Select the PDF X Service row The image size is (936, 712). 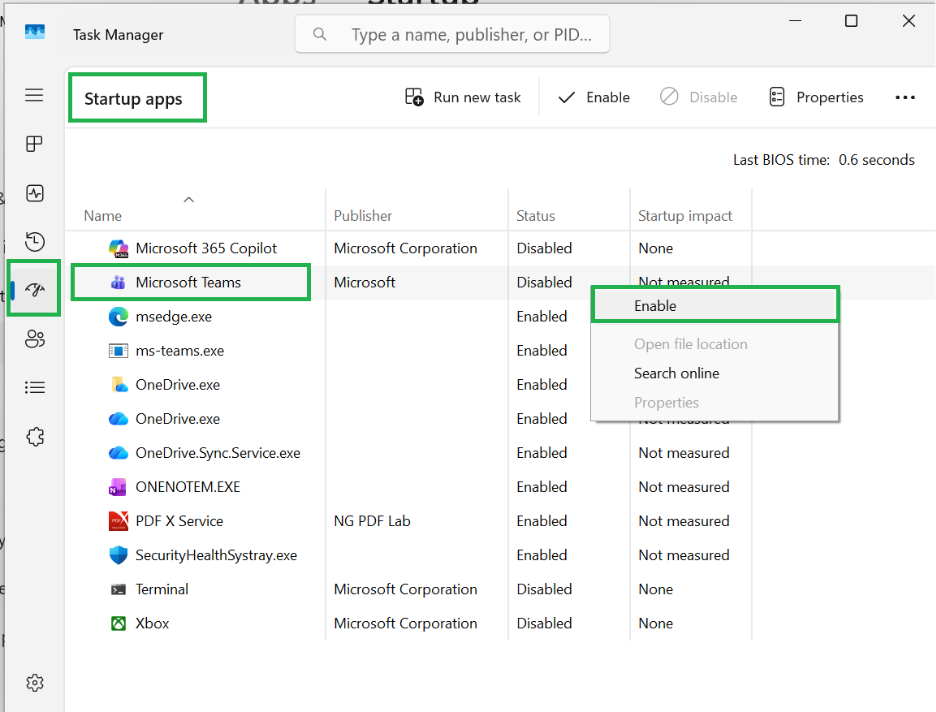pos(408,521)
